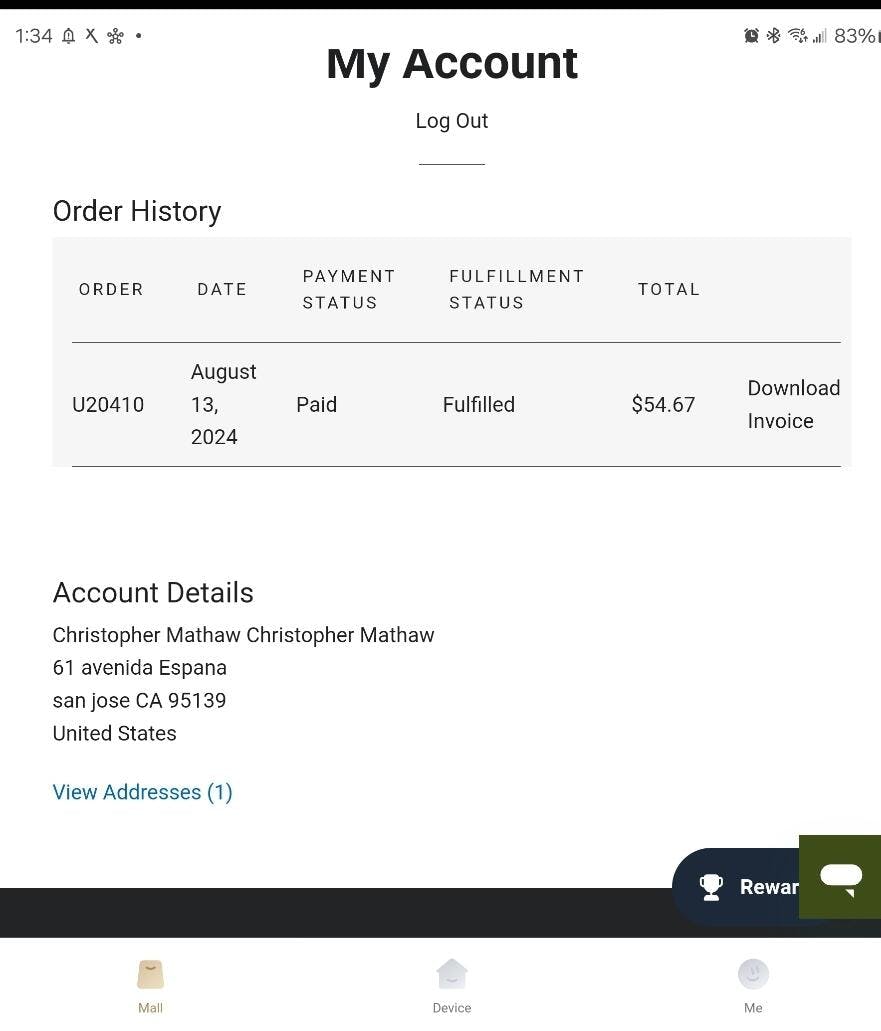Tap the $54.67 order total

(663, 405)
